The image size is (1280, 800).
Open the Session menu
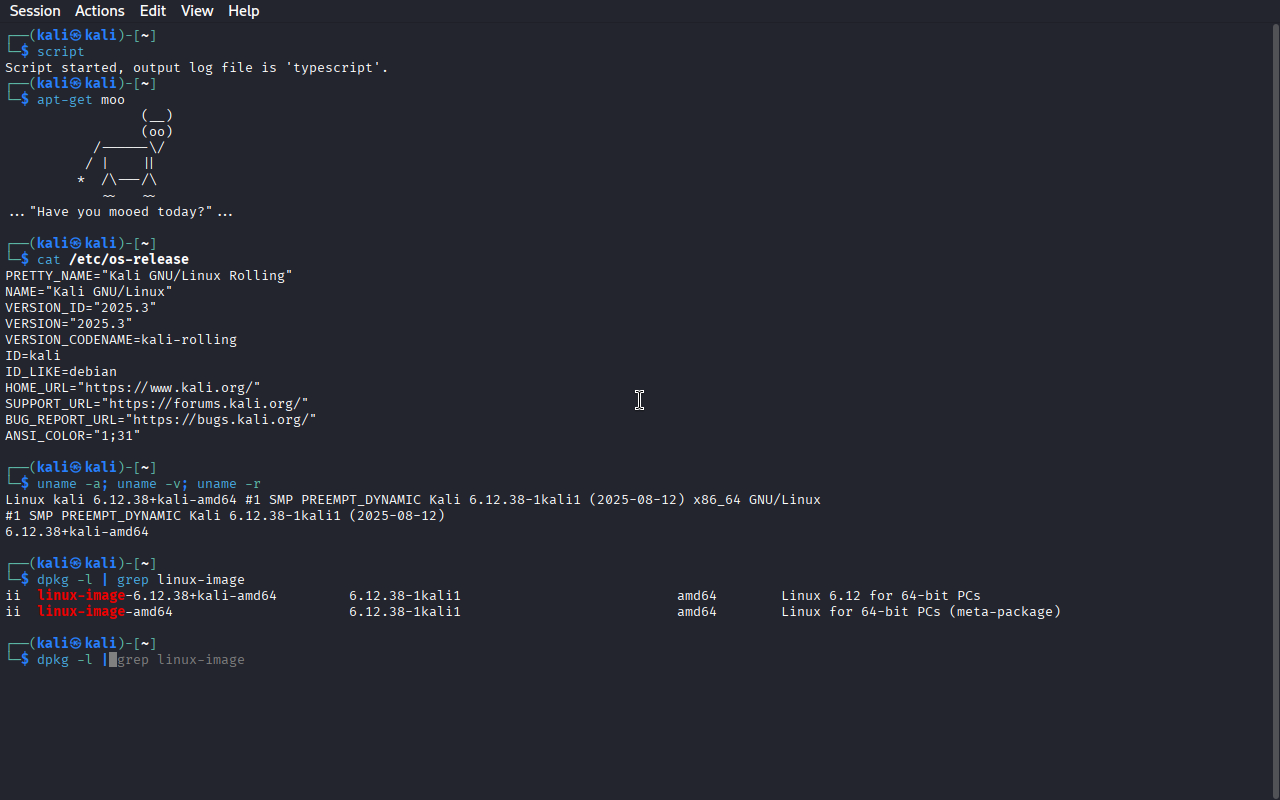pos(35,11)
